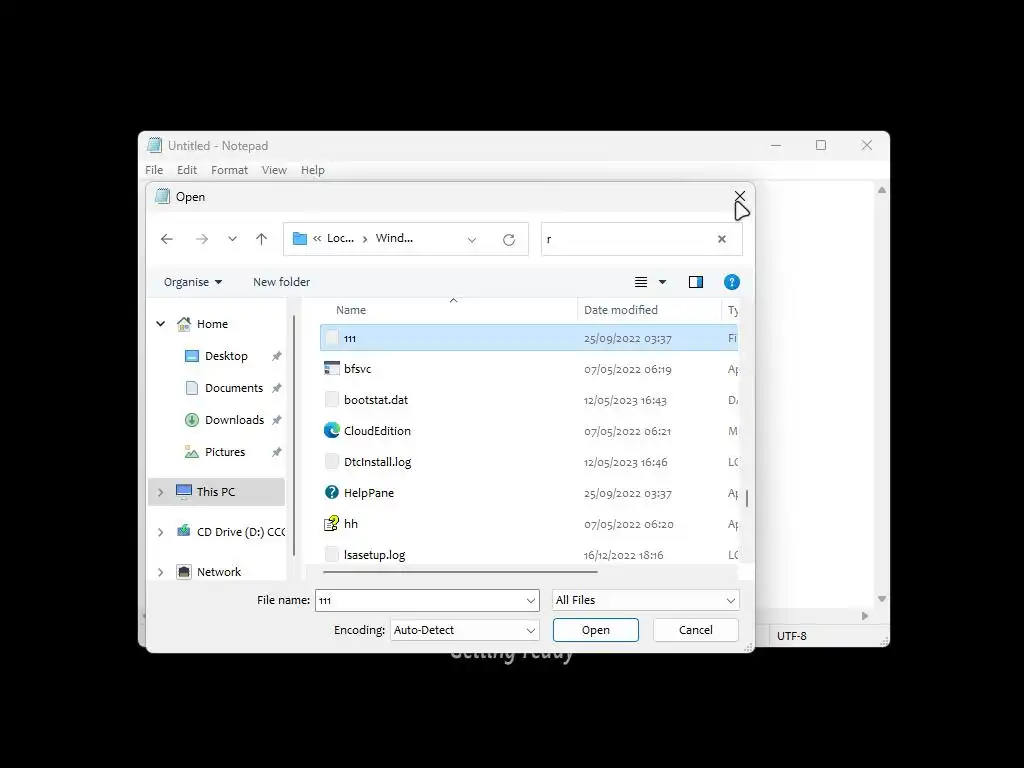The width and height of the screenshot is (1024, 768).
Task: Change view layout icon
Action: coord(641,282)
